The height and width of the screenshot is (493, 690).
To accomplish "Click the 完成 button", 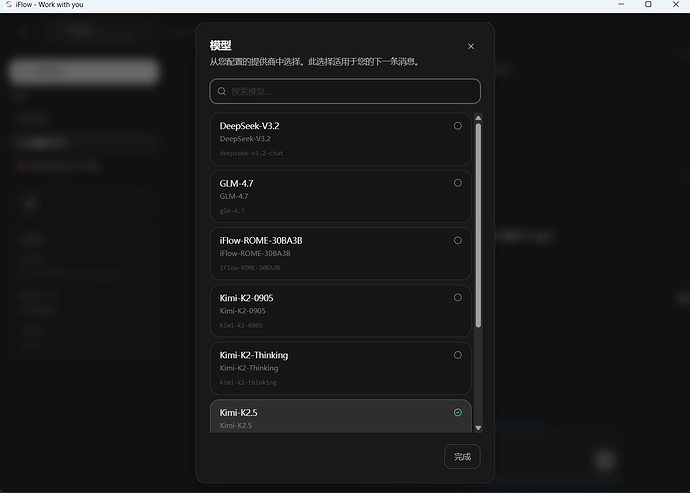I will 462,456.
